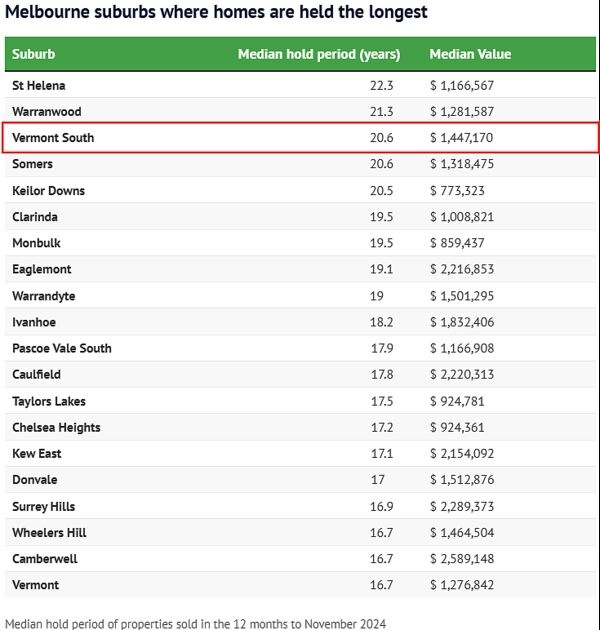The height and width of the screenshot is (630, 600).
Task: Click the Camberwell median value $2,589,148
Action: 461,559
